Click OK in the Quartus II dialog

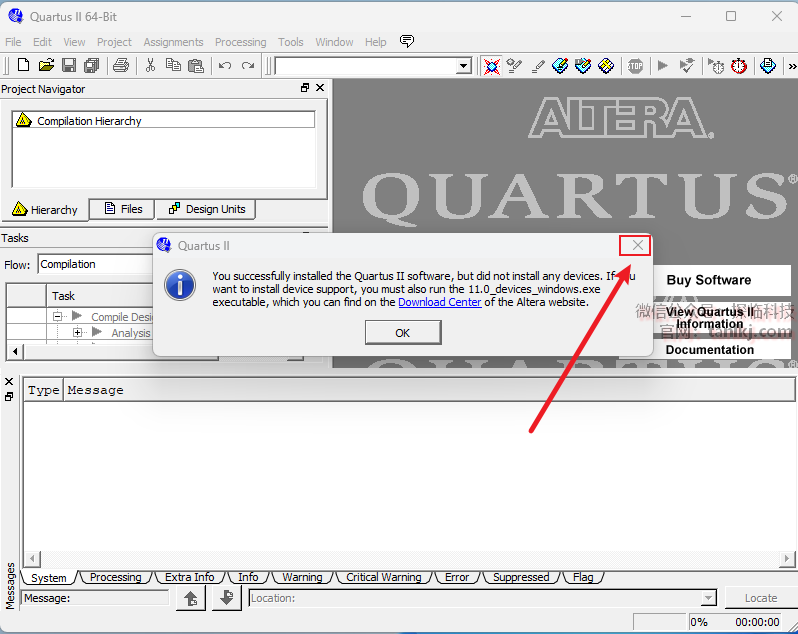[x=403, y=333]
